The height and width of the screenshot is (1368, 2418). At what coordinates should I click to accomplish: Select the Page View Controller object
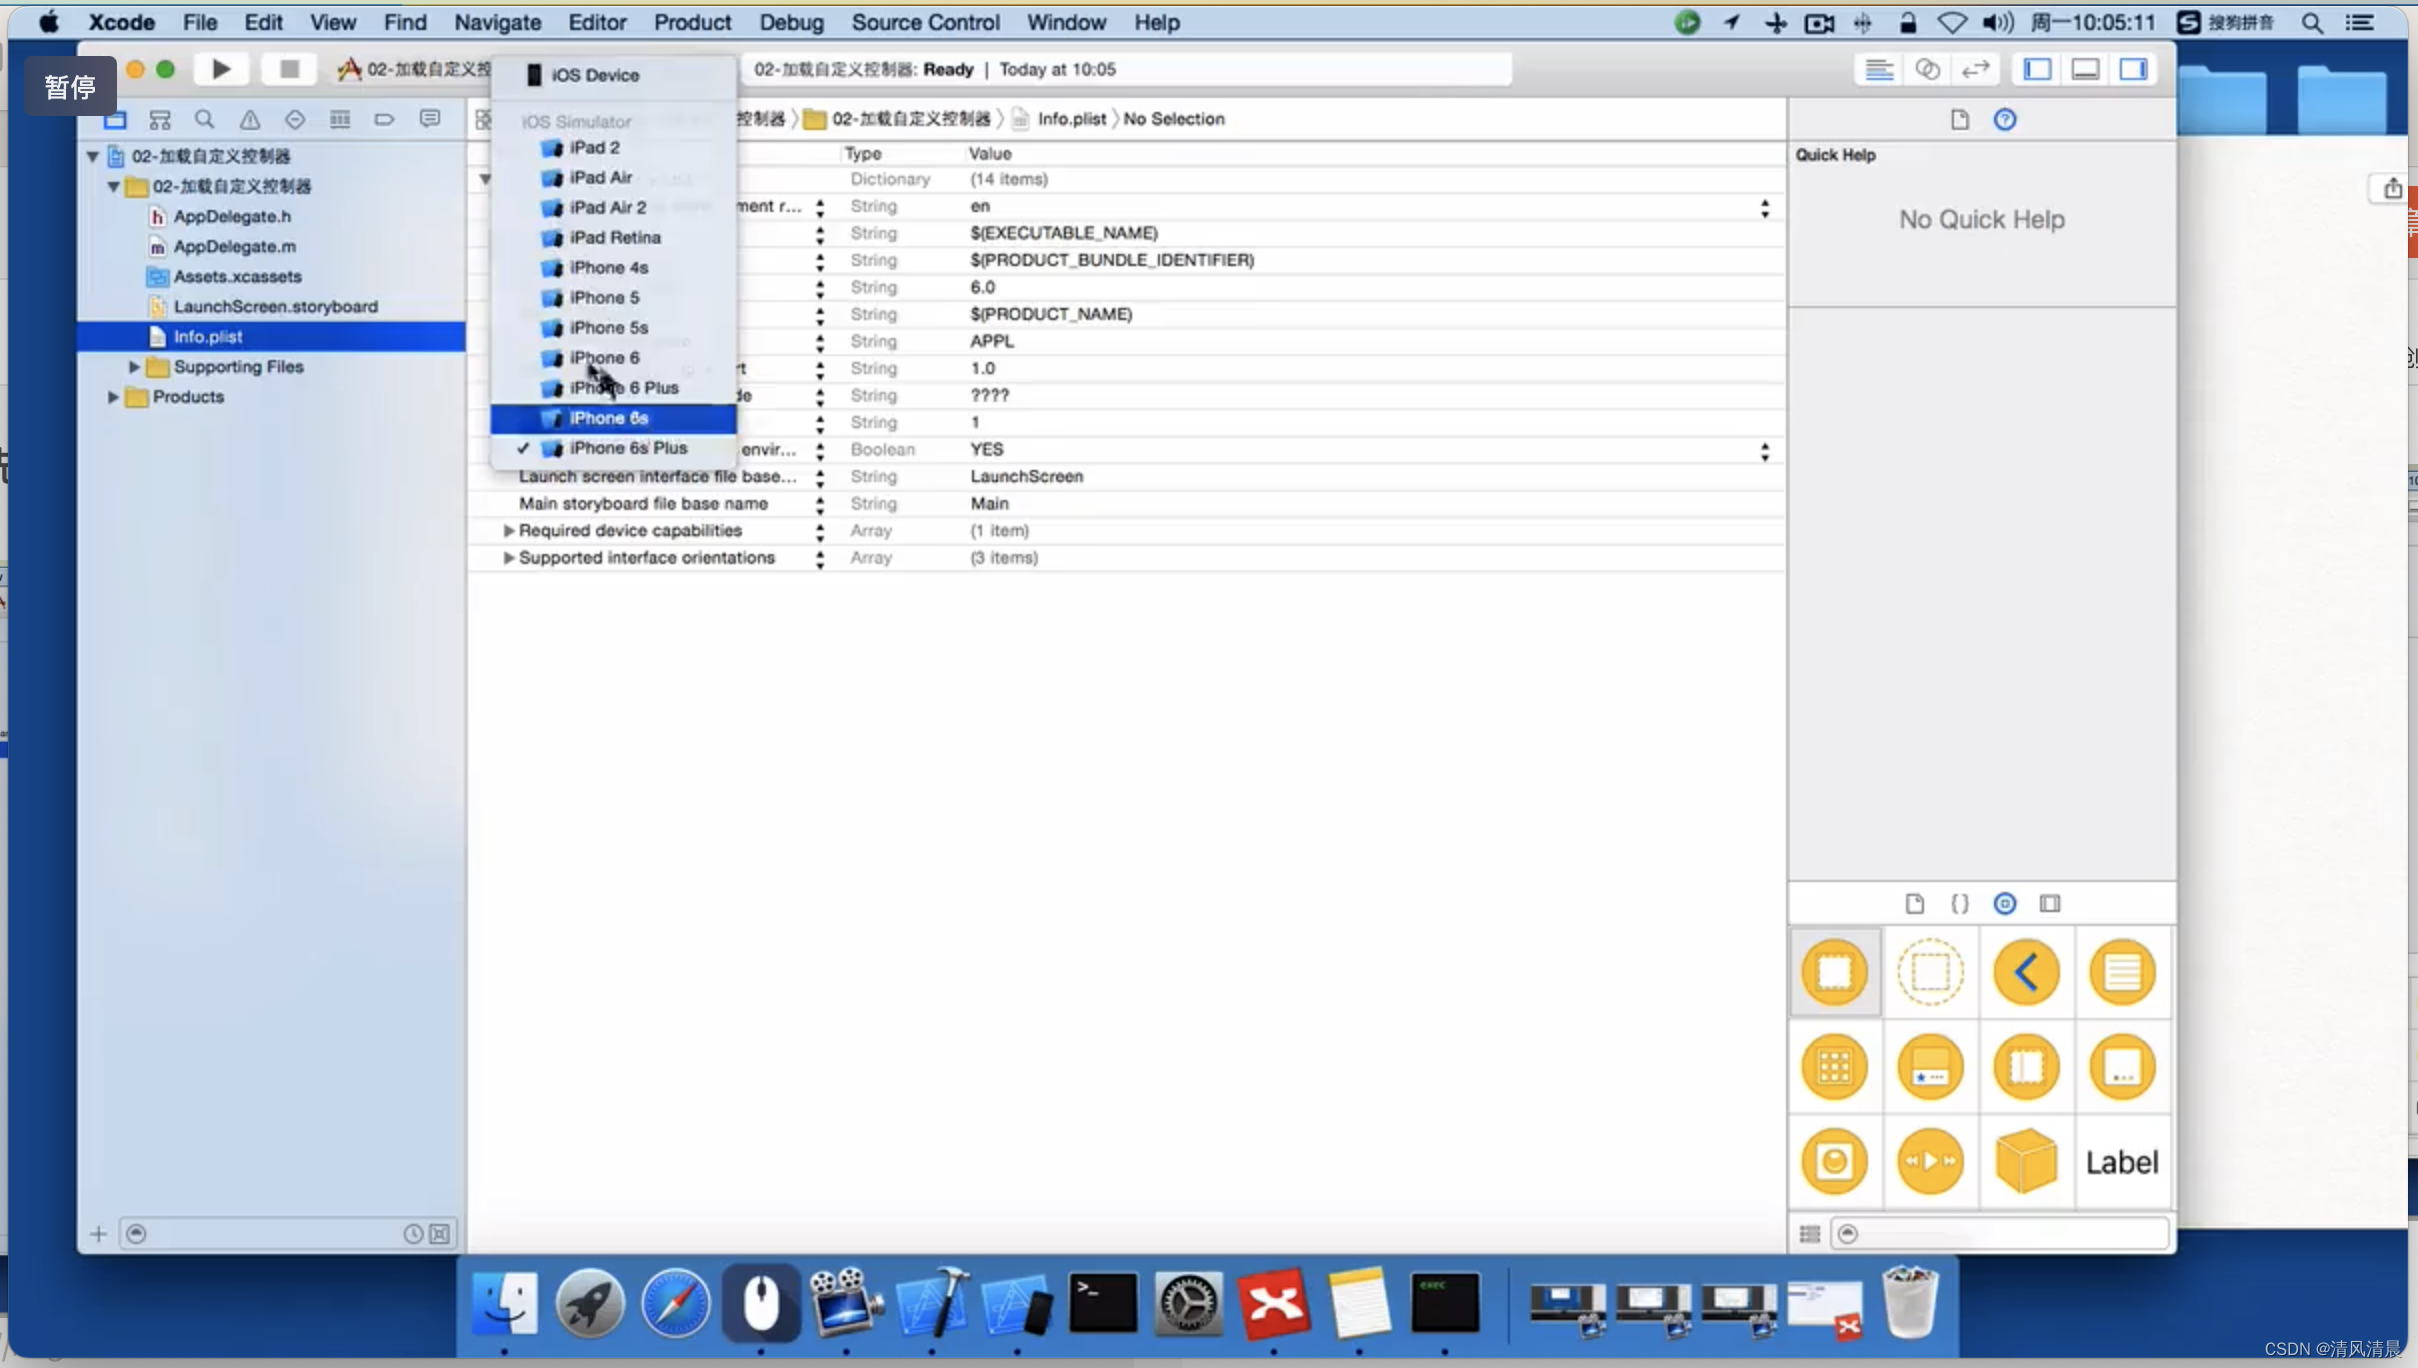2122,1067
